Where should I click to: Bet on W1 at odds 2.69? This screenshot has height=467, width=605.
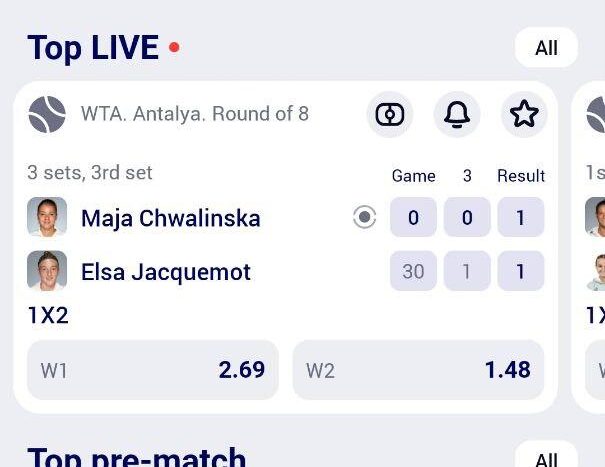point(153,370)
